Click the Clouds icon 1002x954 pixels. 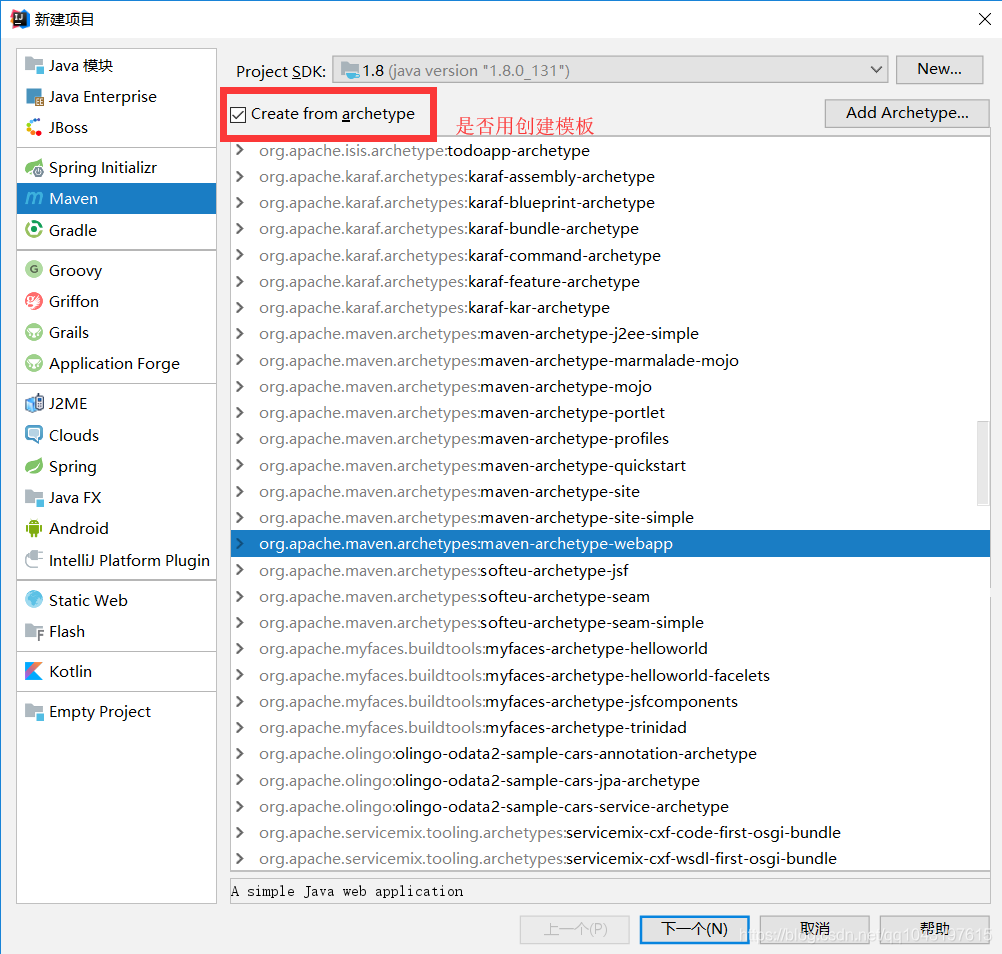coord(34,435)
